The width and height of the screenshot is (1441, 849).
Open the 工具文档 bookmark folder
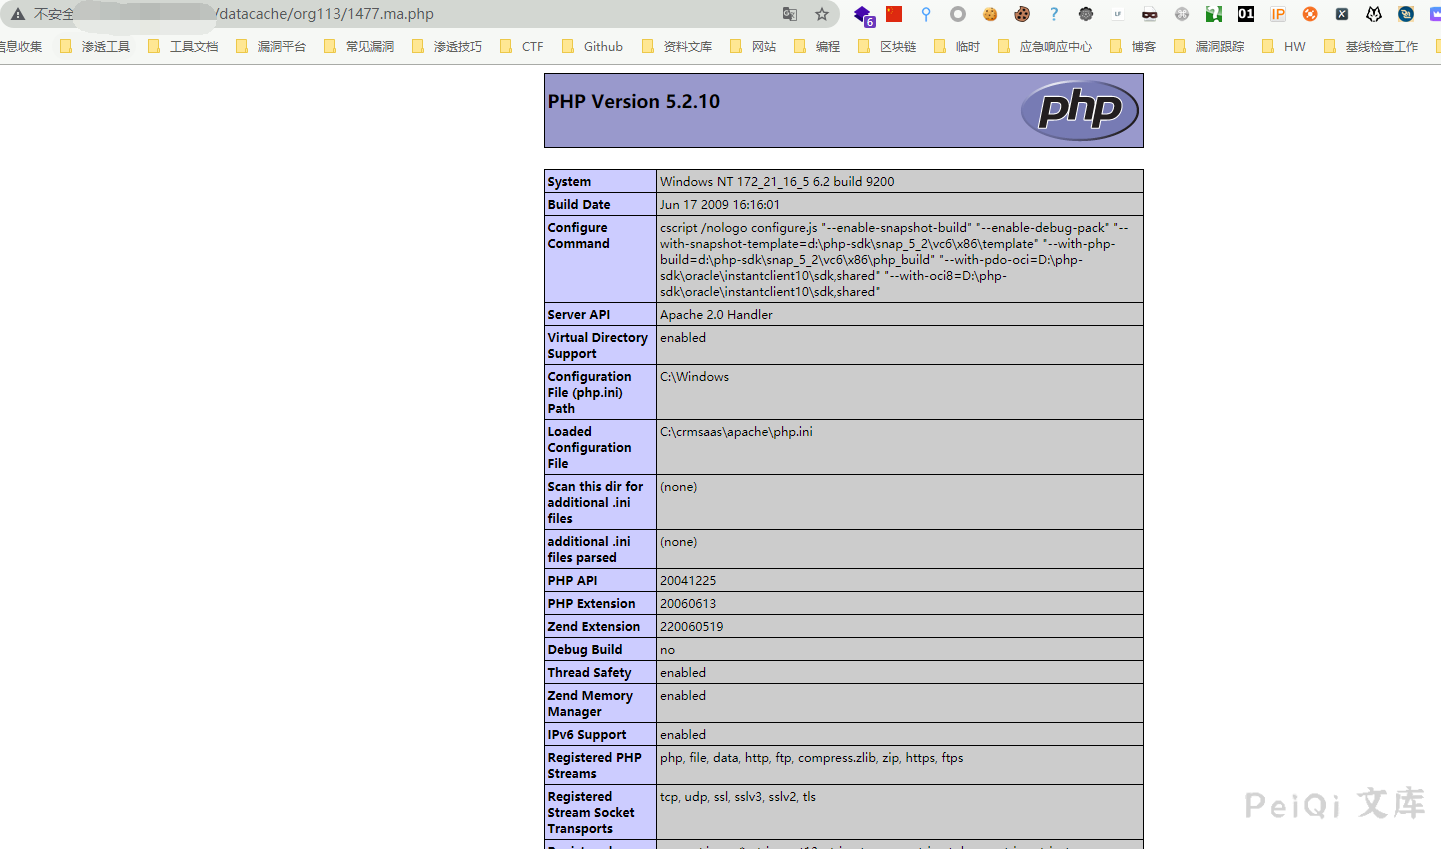pyautogui.click(x=183, y=46)
